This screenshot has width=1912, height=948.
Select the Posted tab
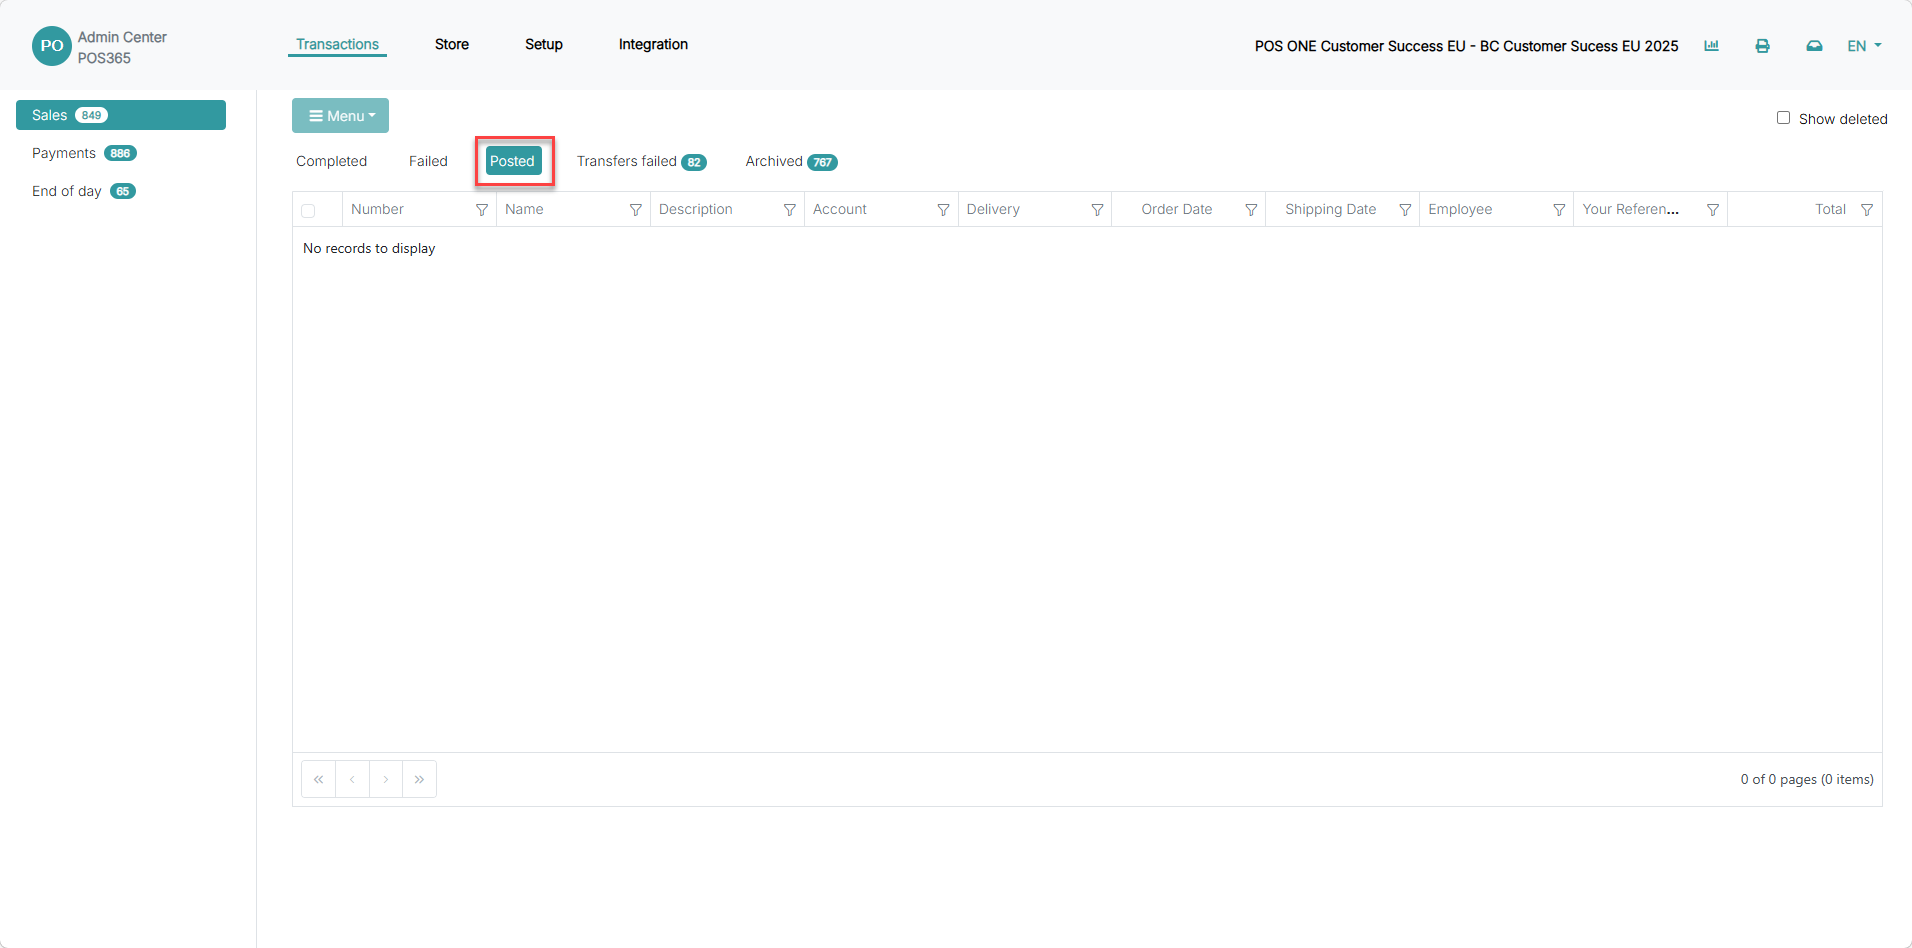click(514, 161)
